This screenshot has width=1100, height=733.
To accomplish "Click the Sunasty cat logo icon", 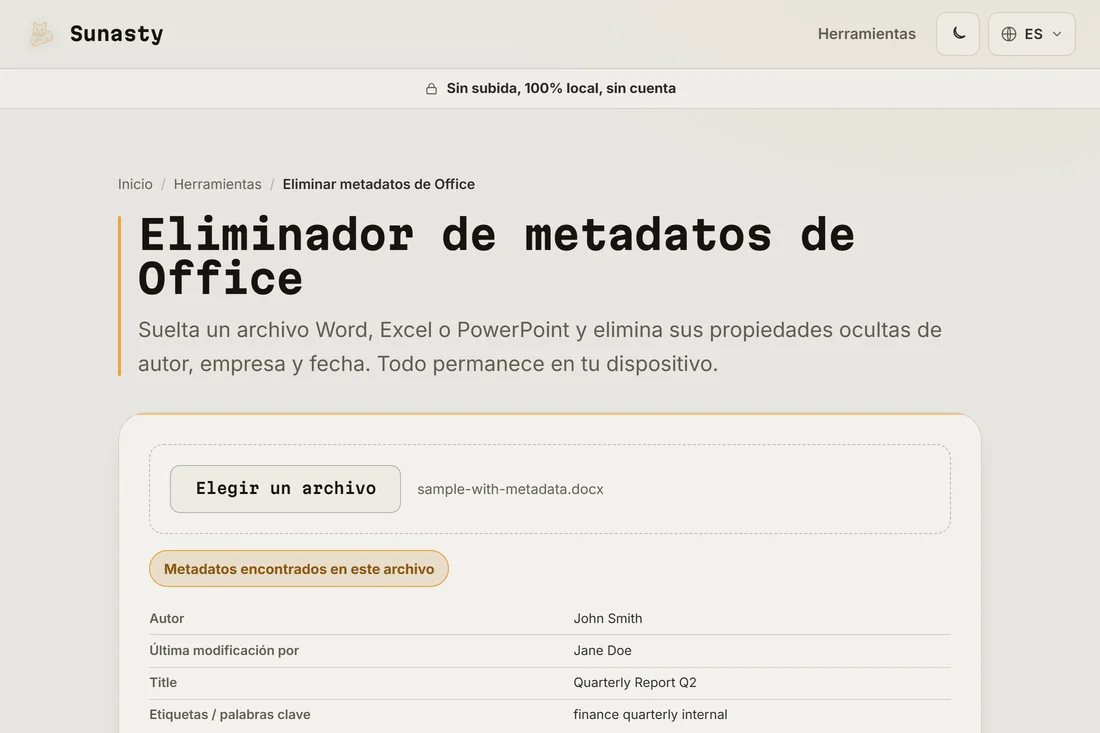I will [x=41, y=34].
